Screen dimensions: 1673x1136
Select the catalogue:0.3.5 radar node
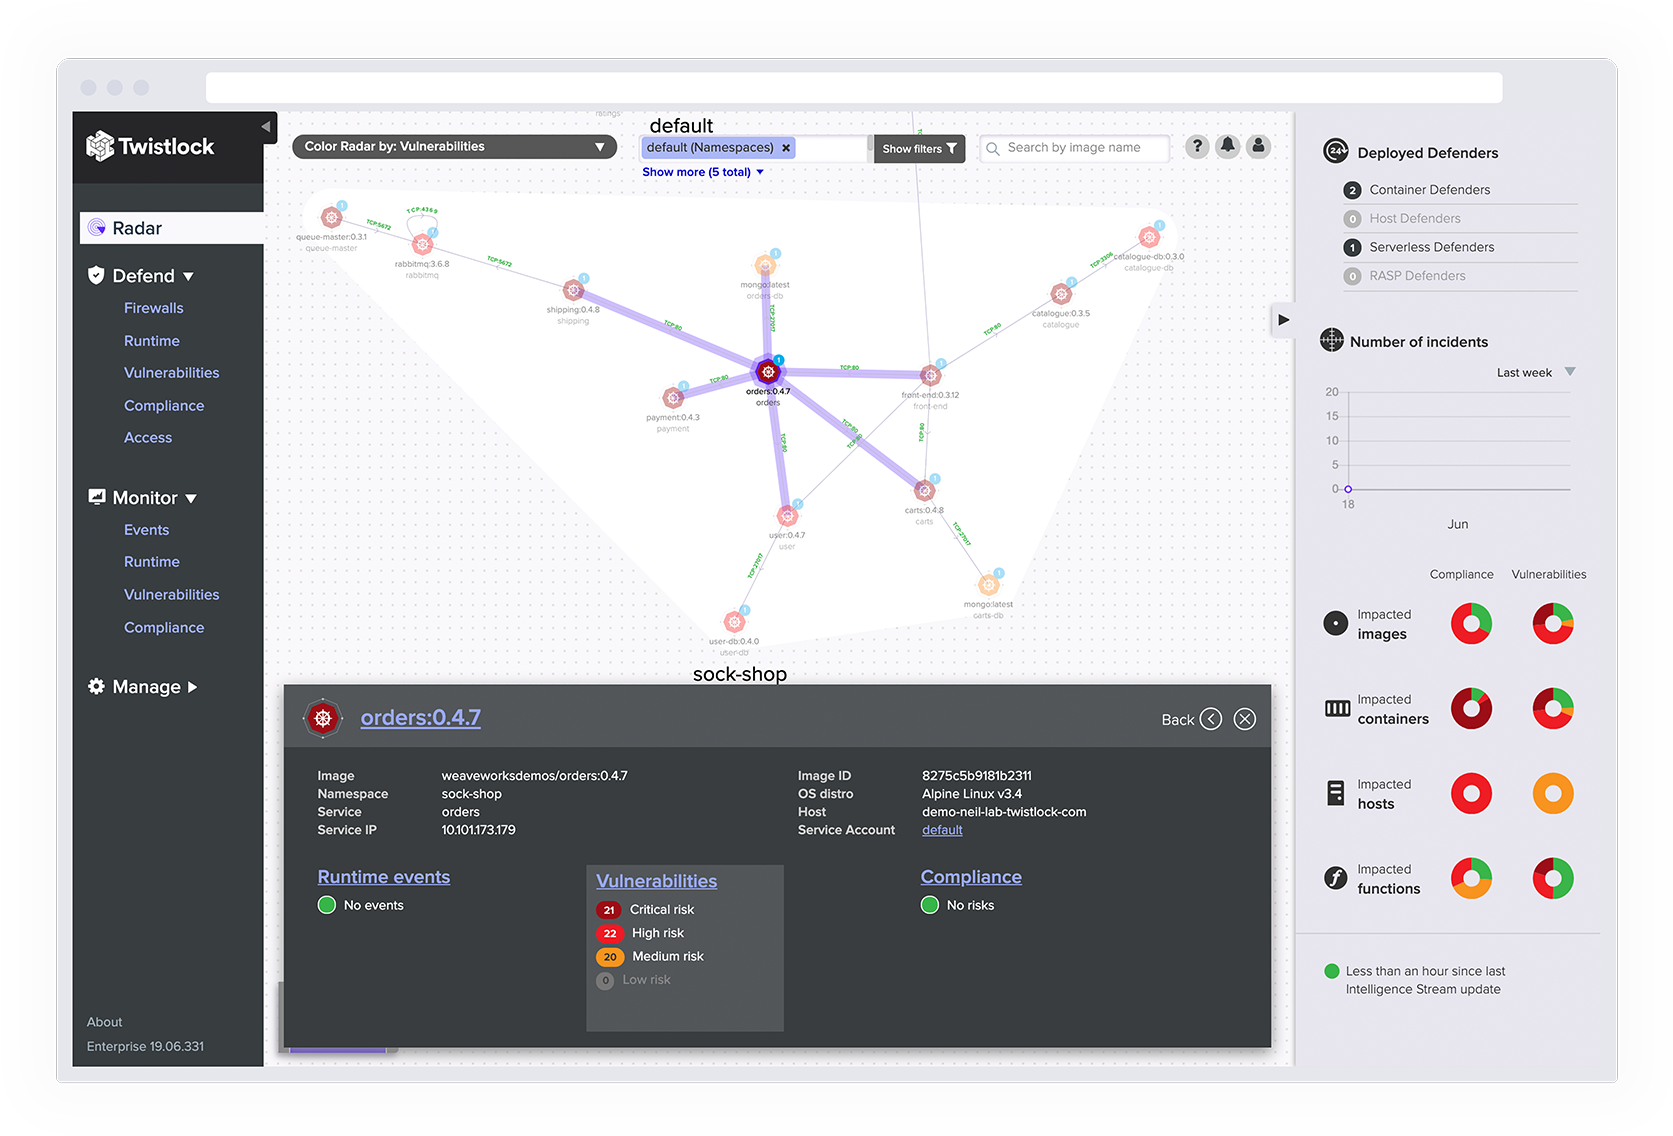[x=1061, y=294]
